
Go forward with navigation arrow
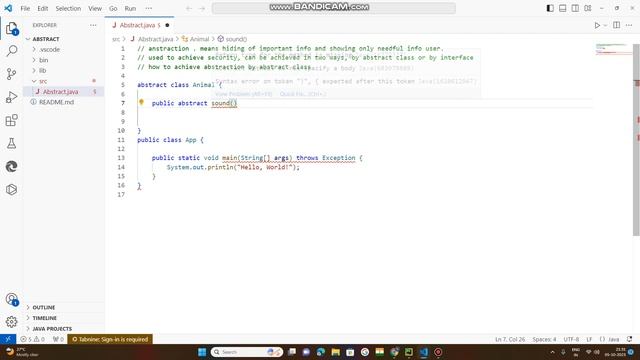202,8
